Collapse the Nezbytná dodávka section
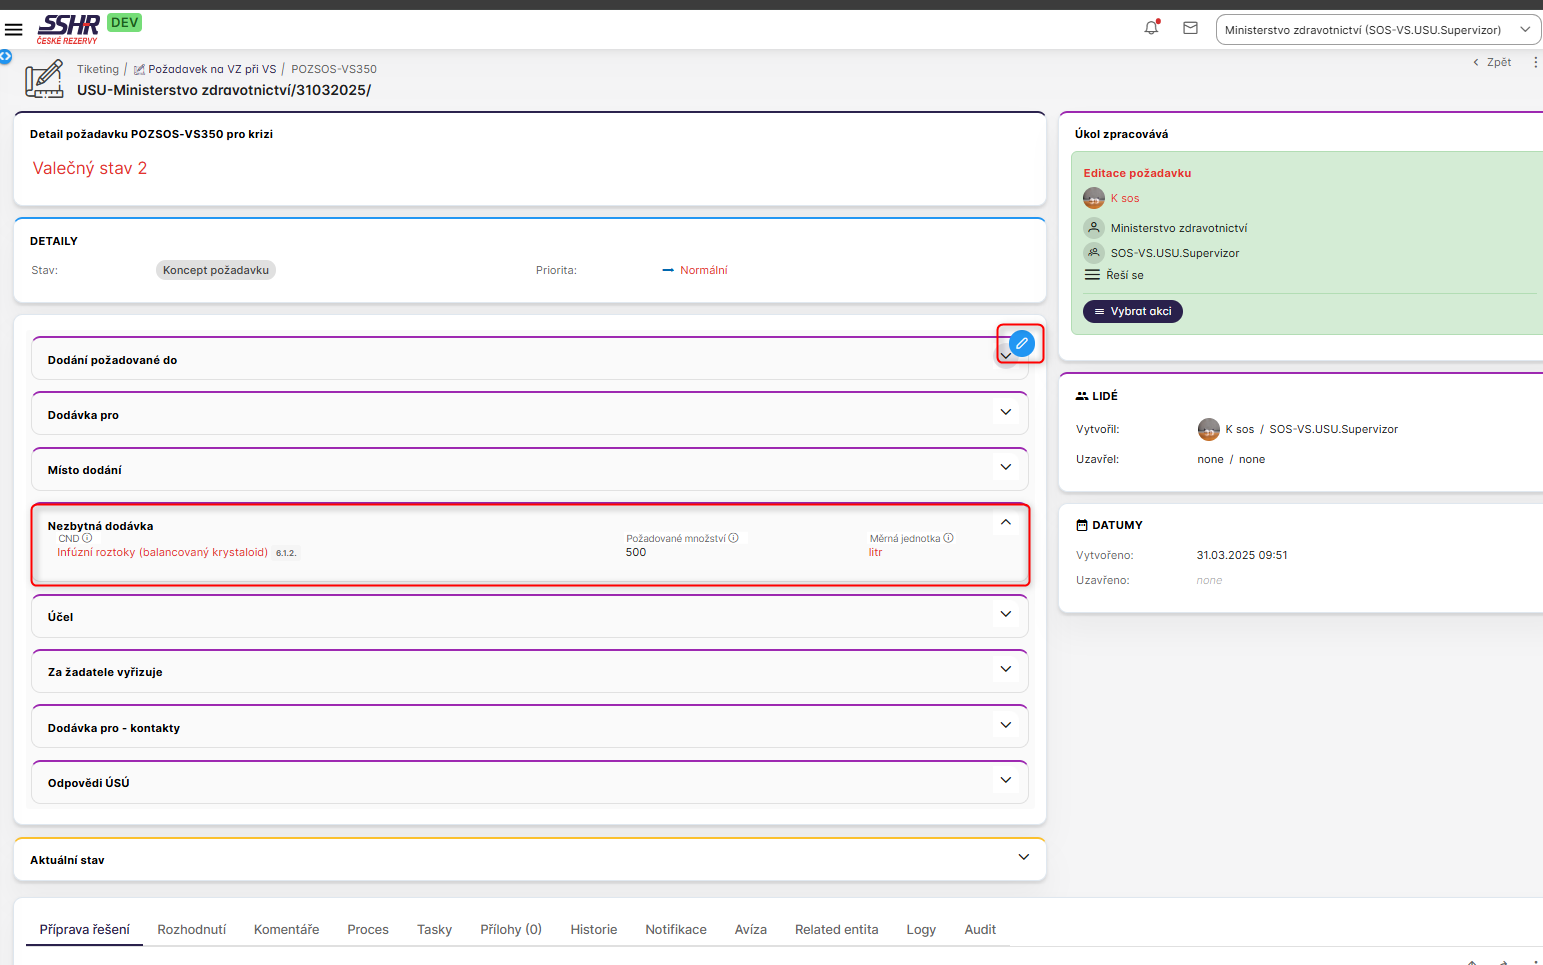The width and height of the screenshot is (1543, 965). [x=1005, y=523]
